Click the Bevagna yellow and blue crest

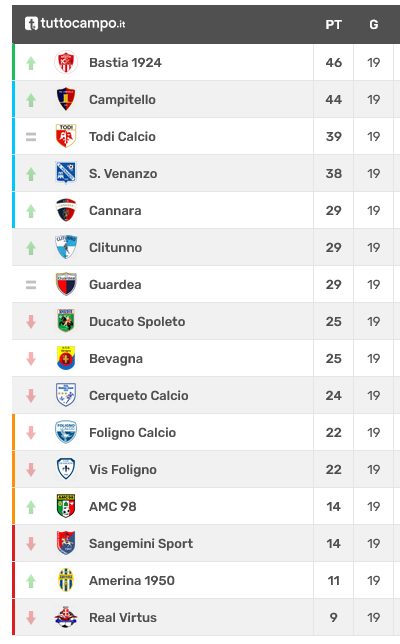66,358
